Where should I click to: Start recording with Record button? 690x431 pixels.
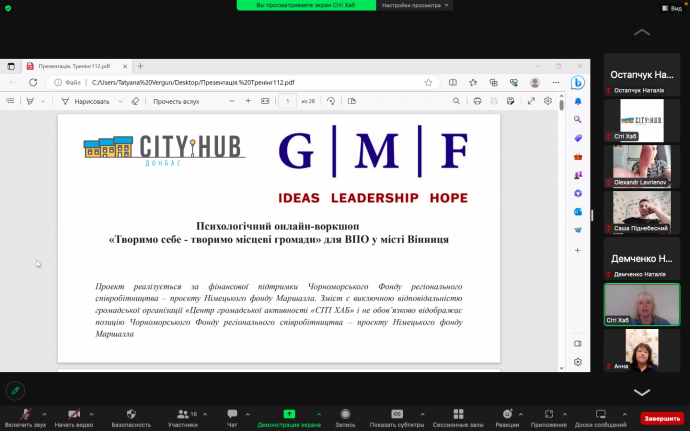(x=345, y=418)
